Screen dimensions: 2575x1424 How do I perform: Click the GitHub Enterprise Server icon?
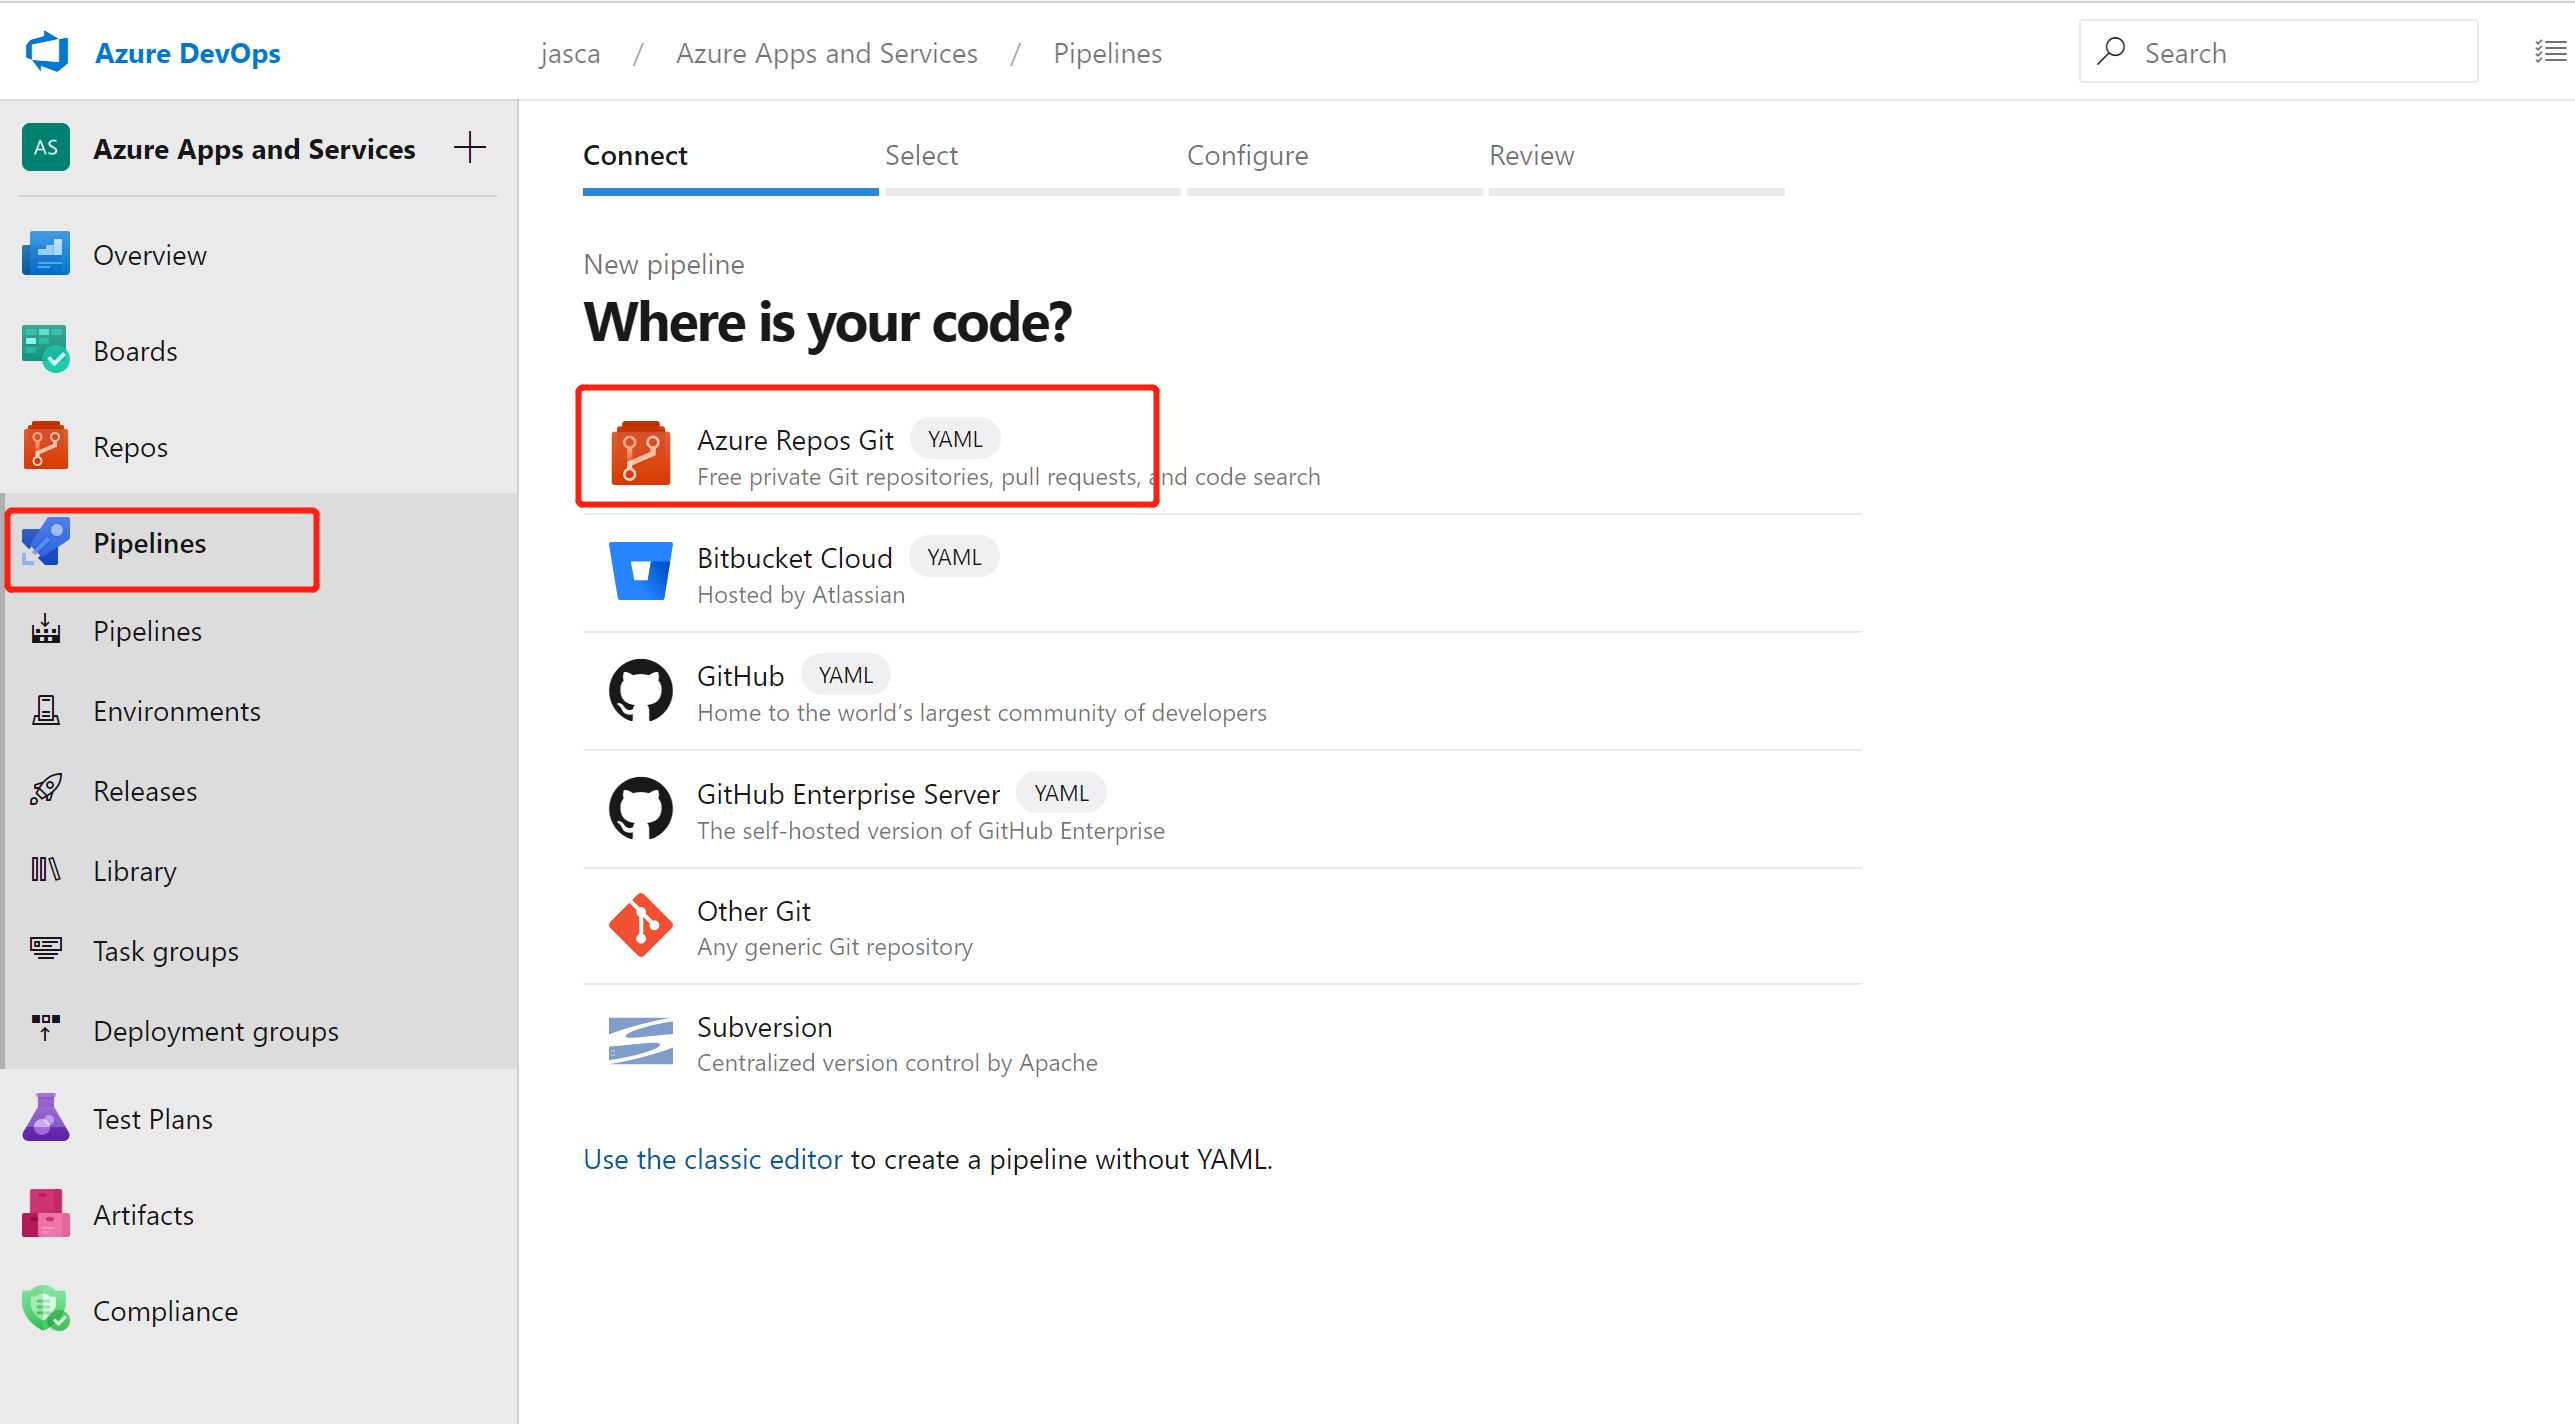(641, 808)
